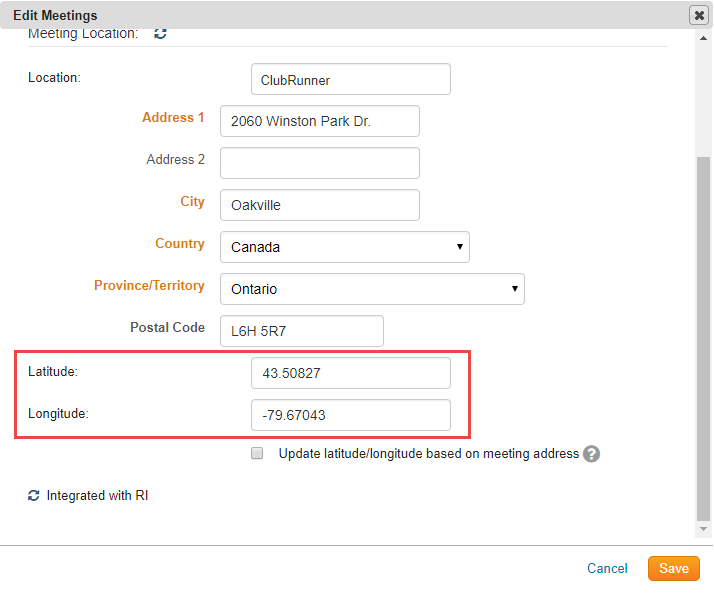Open the help question mark icon
This screenshot has height=594, width=714.
[x=591, y=454]
